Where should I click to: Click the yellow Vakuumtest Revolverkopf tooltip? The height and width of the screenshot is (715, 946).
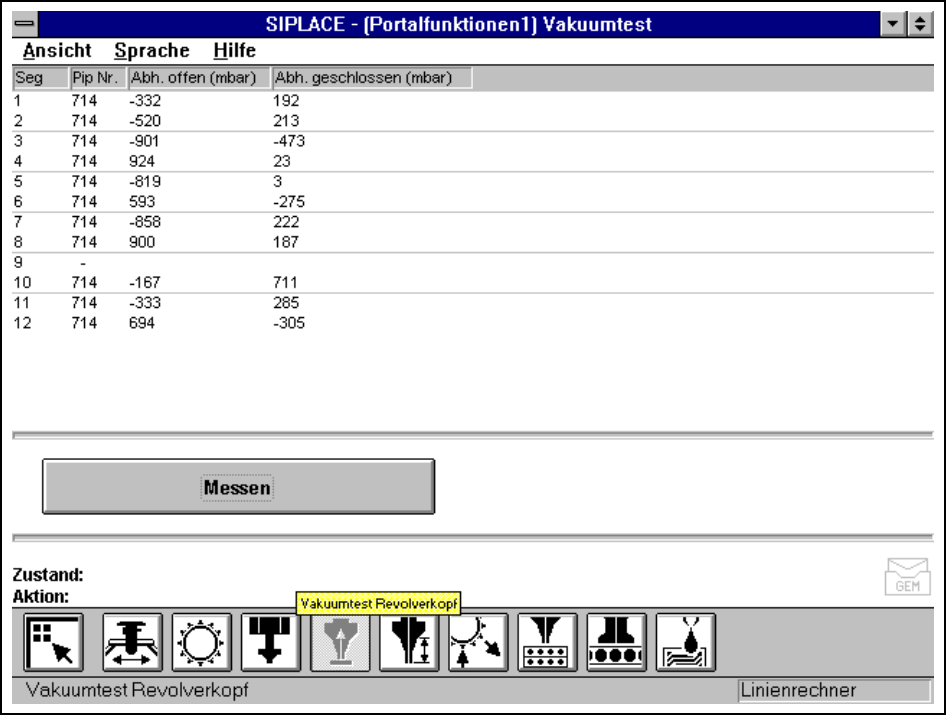pos(379,603)
